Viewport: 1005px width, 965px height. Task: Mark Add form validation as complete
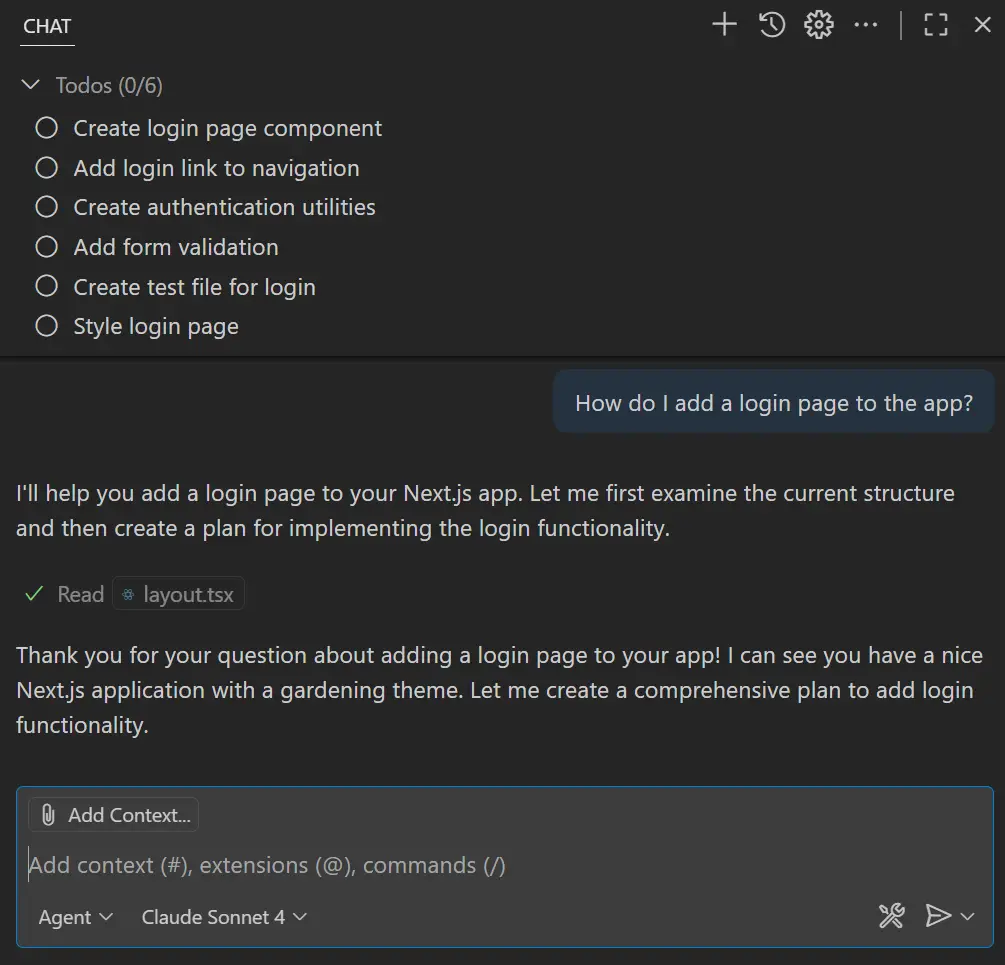point(46,247)
